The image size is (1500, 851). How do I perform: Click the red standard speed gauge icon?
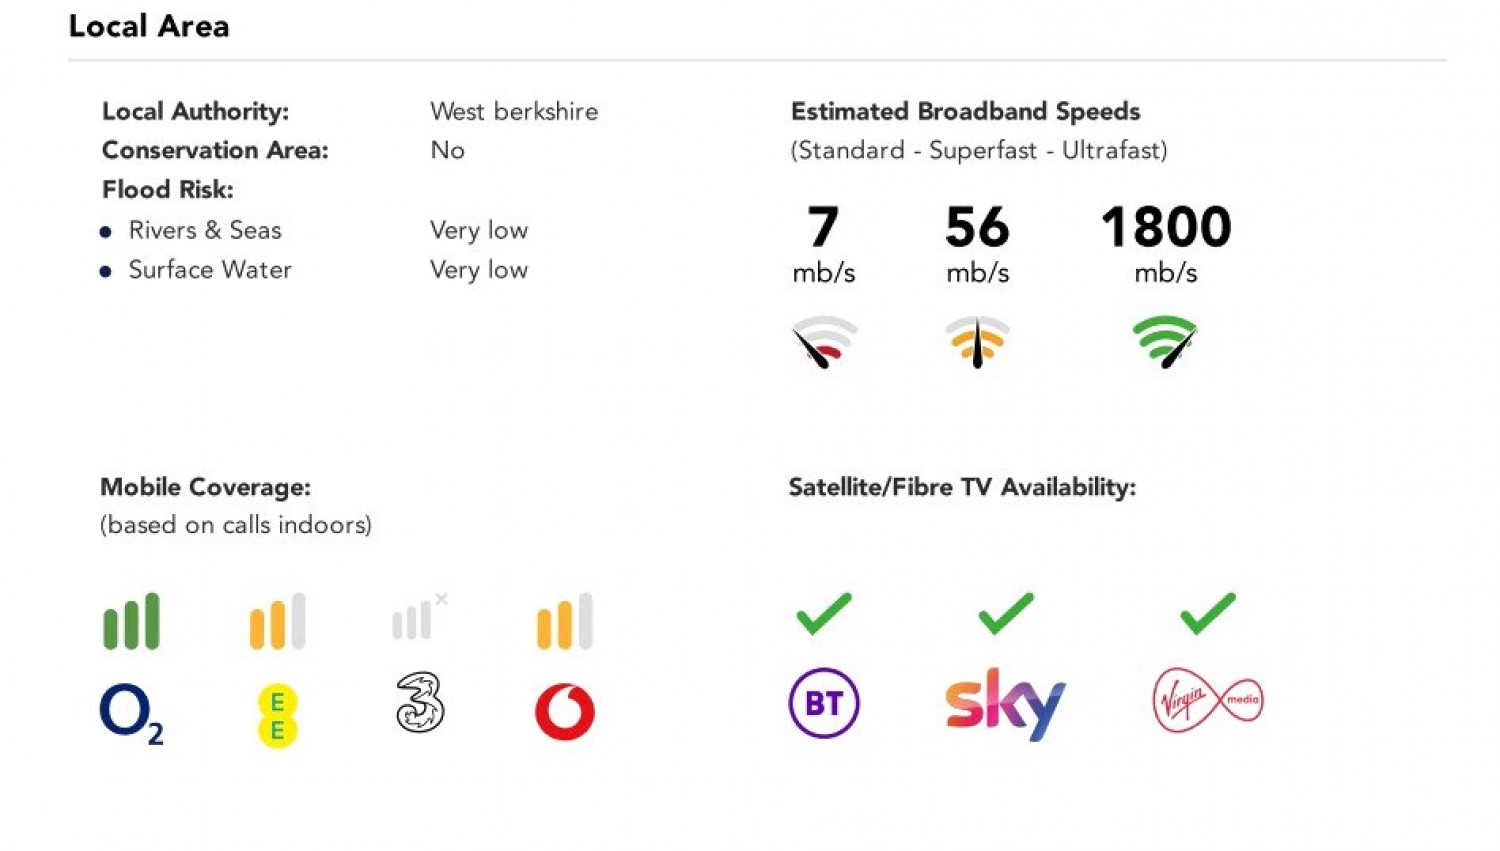824,342
